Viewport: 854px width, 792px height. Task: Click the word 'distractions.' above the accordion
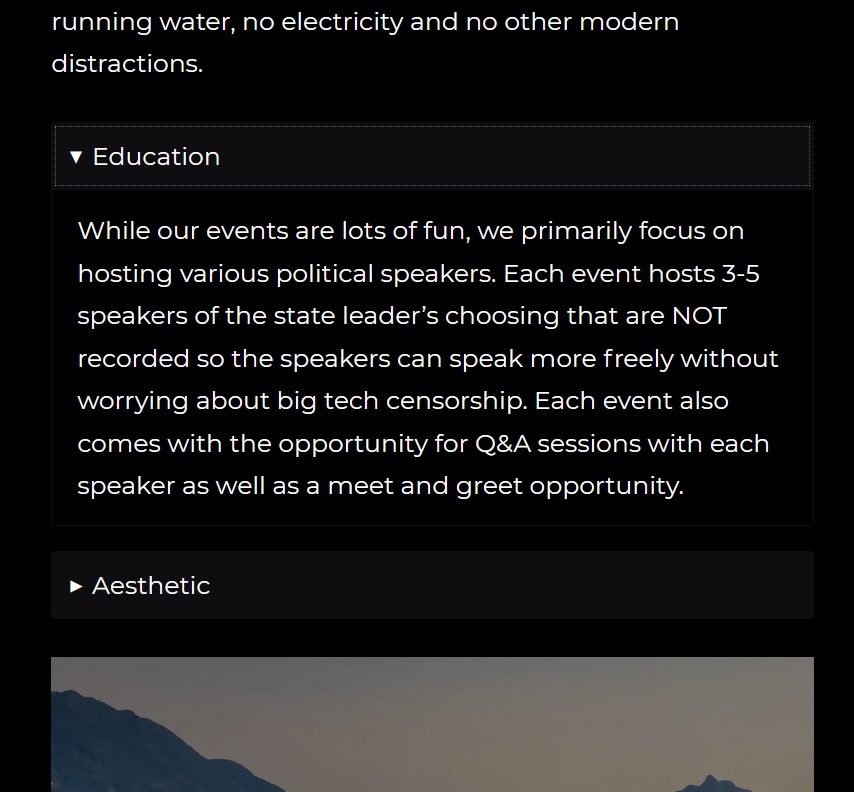(x=127, y=64)
